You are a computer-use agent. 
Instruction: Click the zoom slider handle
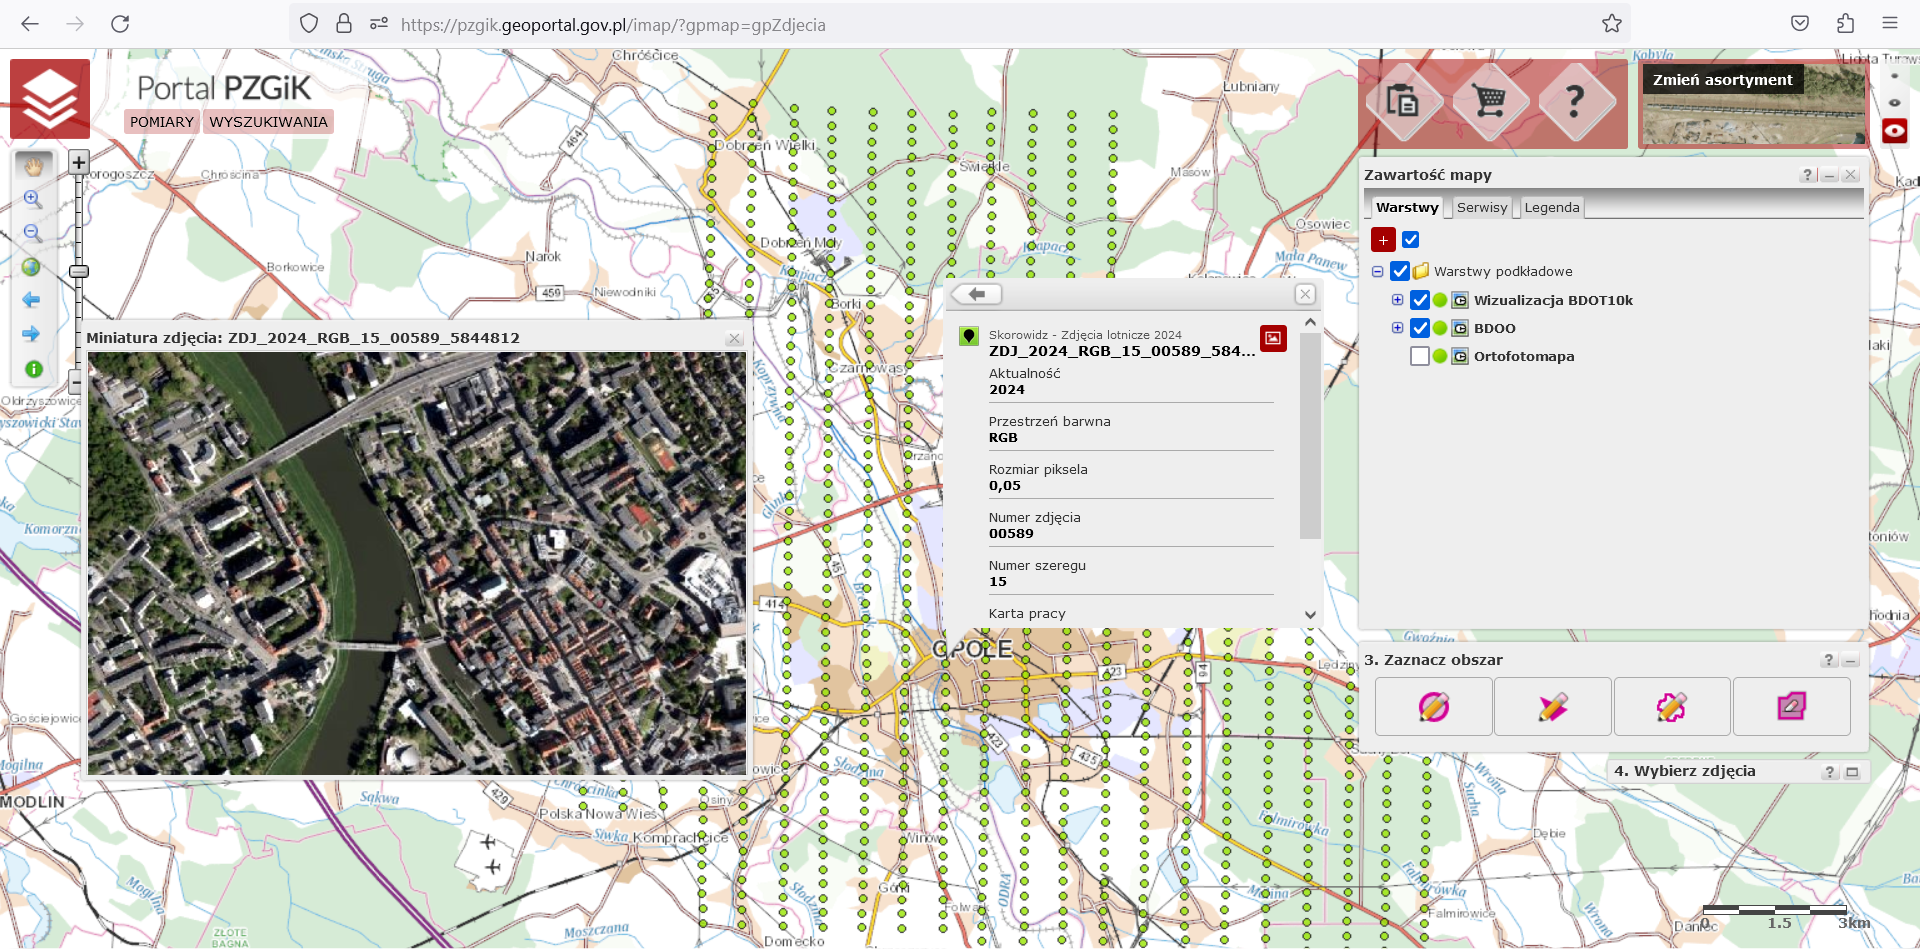(x=79, y=272)
